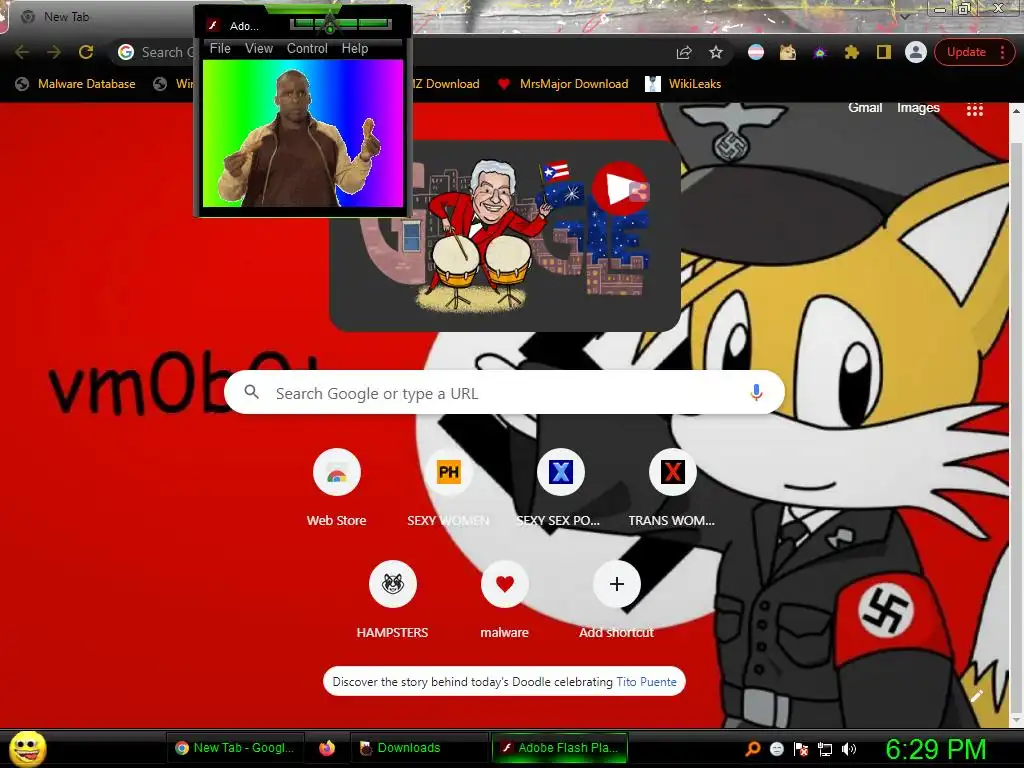Open View menu in Flash Player
Viewport: 1024px width, 768px height.
point(259,48)
